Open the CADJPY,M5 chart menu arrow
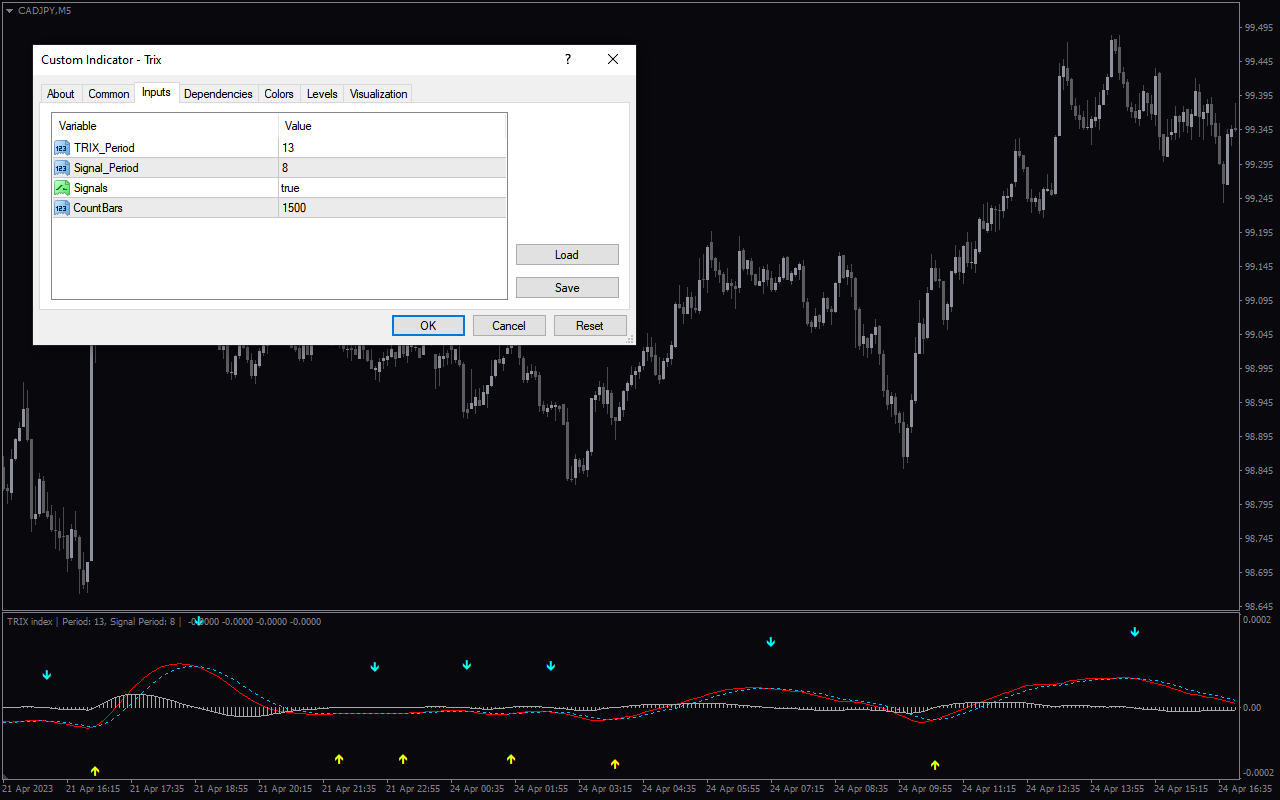Viewport: 1280px width, 800px height. point(10,10)
